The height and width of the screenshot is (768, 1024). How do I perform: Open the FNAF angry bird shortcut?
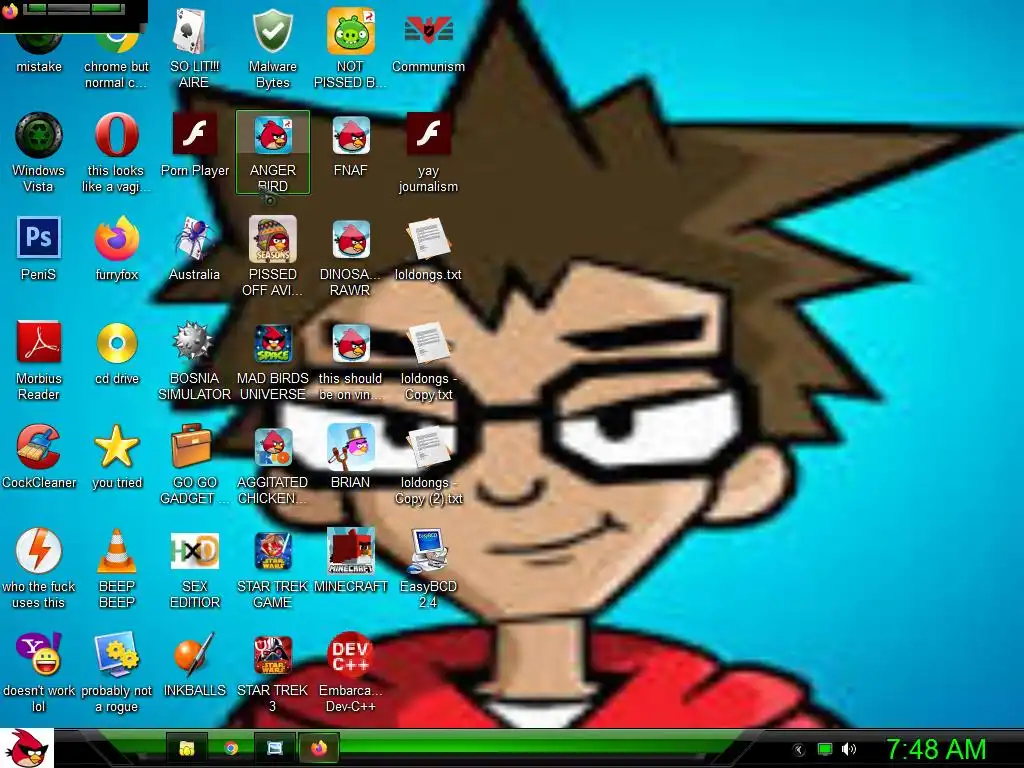click(351, 145)
